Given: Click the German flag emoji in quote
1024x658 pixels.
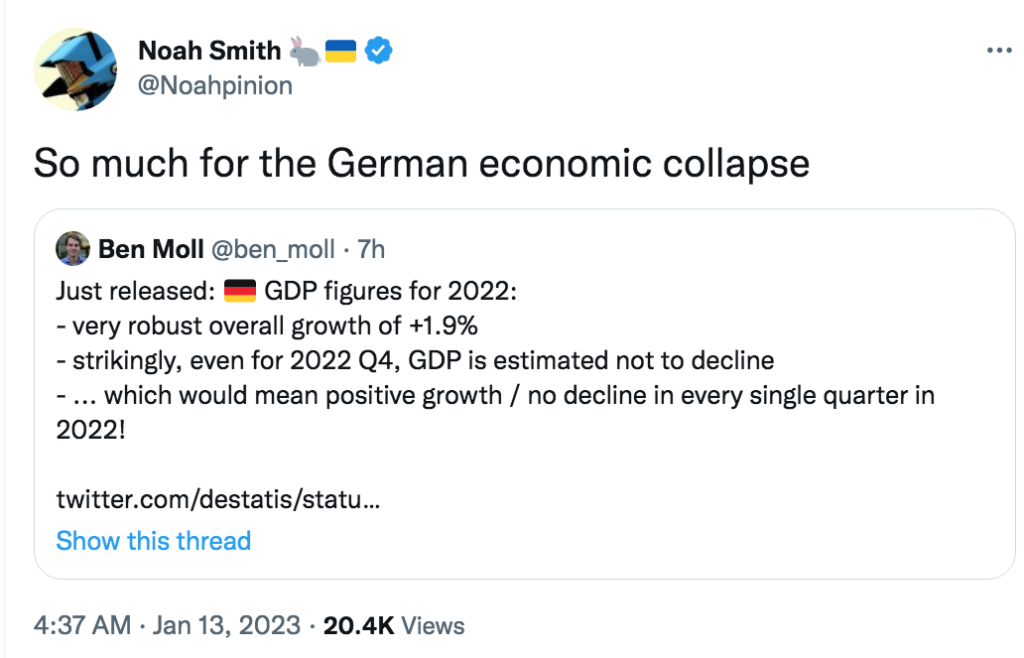Looking at the screenshot, I should click(x=240, y=290).
